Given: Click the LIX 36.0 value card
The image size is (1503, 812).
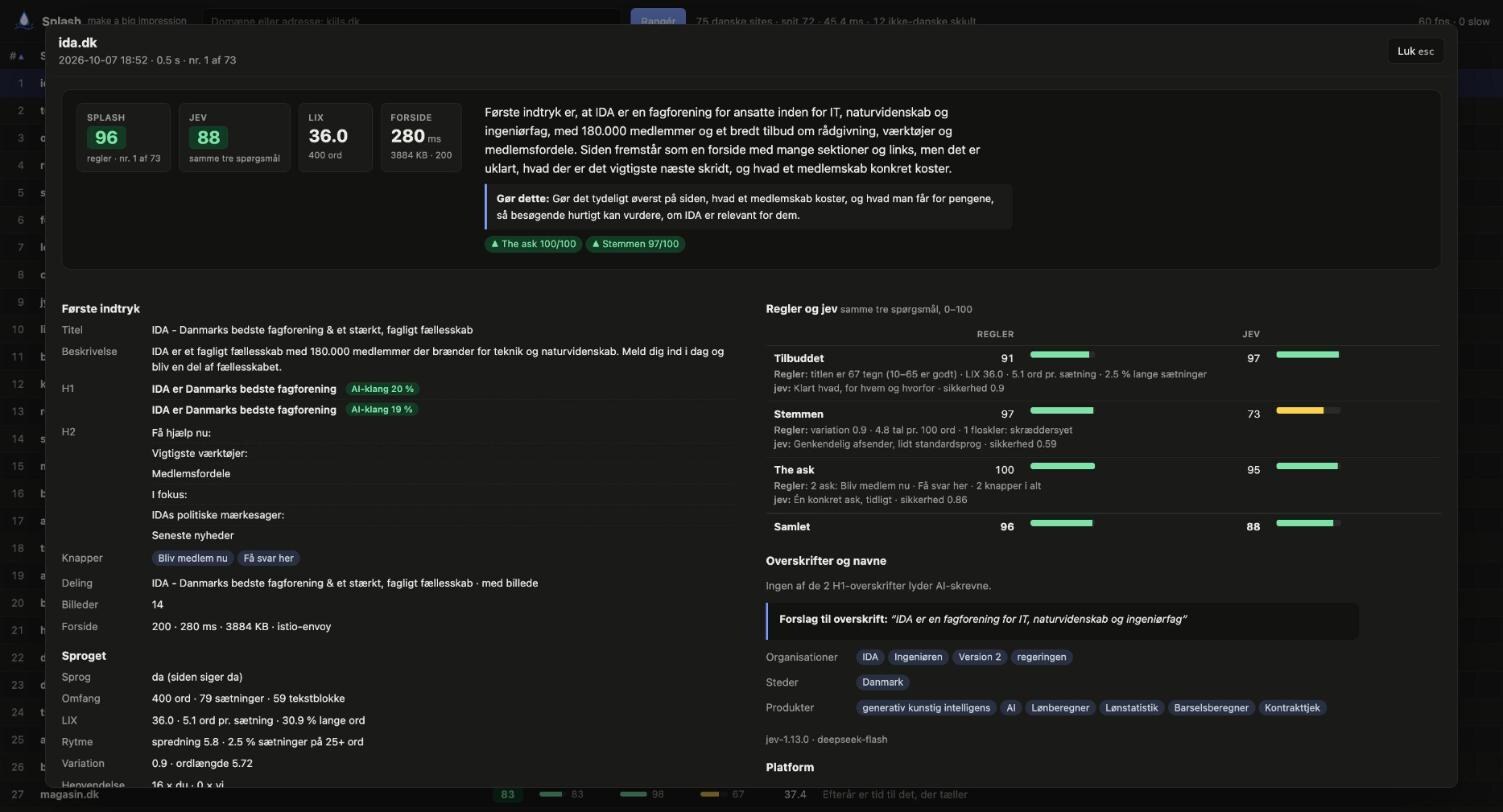Looking at the screenshot, I should (335, 137).
